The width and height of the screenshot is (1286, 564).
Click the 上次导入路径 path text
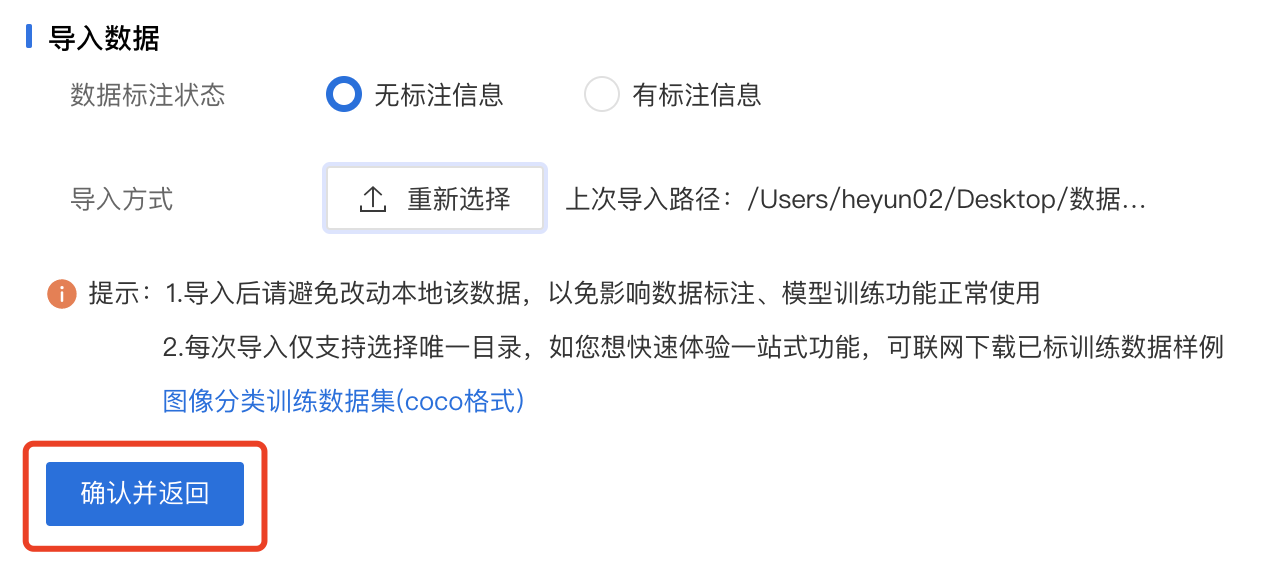(x=856, y=199)
